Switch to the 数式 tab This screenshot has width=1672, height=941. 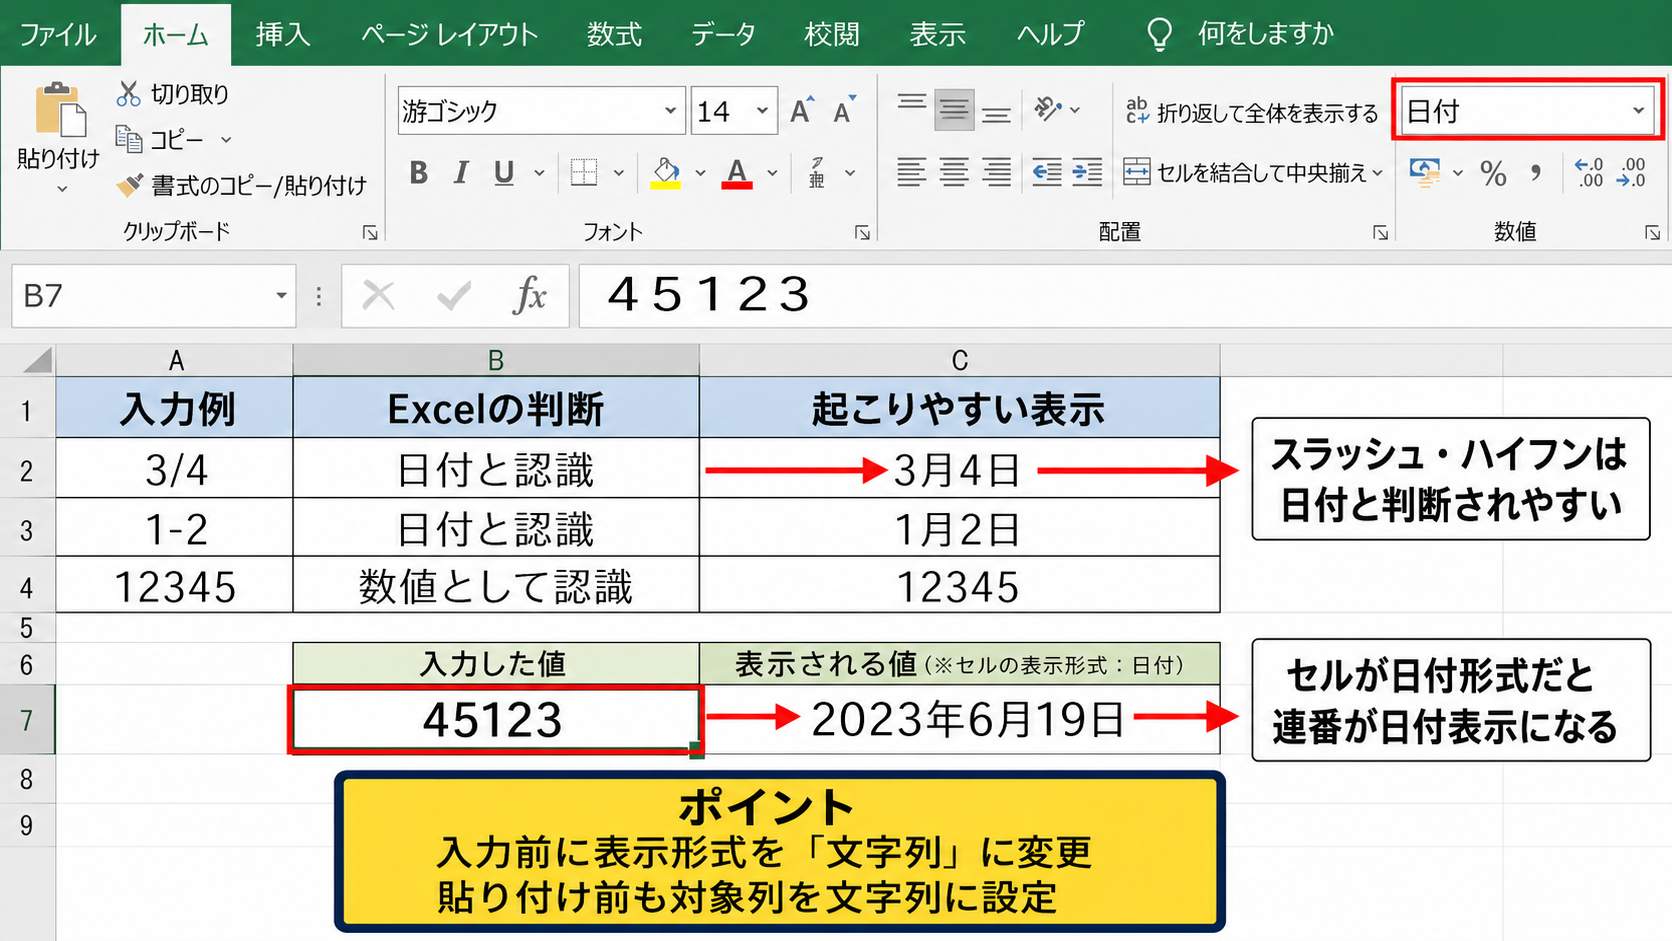click(x=614, y=35)
